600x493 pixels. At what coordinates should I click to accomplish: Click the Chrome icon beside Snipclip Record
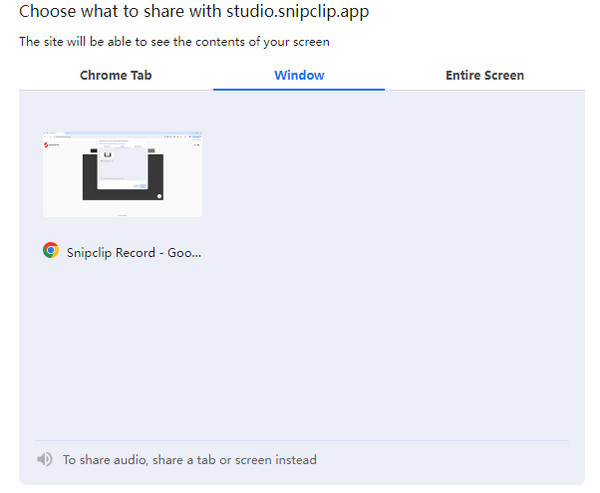point(51,251)
